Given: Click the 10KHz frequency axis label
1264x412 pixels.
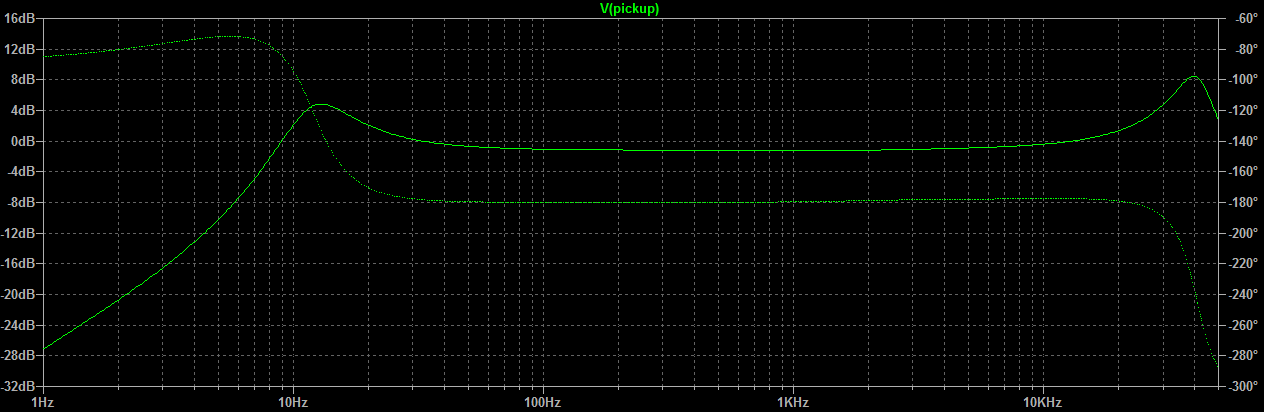Looking at the screenshot, I should (x=1043, y=402).
